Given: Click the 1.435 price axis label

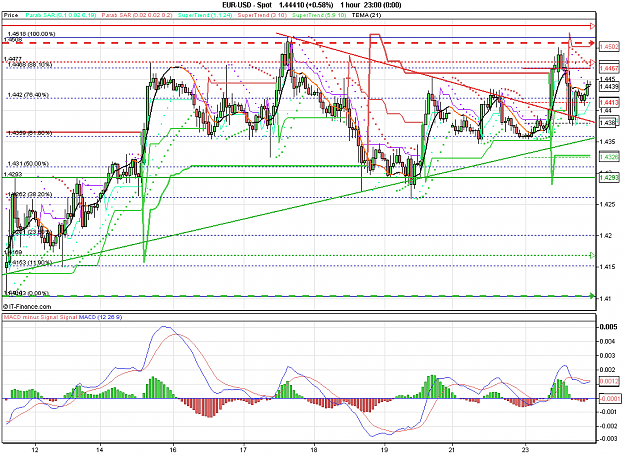Looking at the screenshot, I should [607, 141].
